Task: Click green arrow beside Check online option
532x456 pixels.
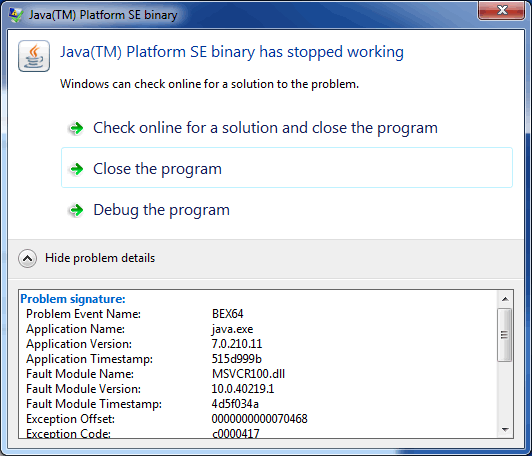Action: [x=76, y=128]
